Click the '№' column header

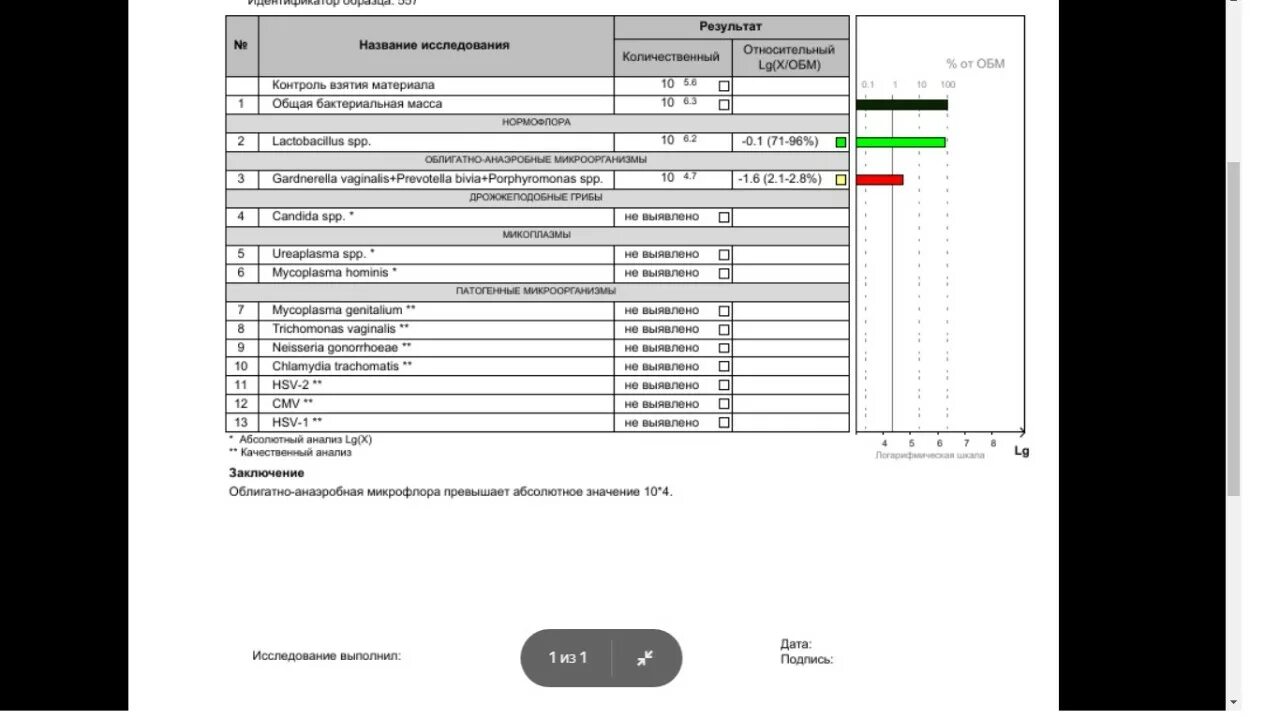coord(241,45)
